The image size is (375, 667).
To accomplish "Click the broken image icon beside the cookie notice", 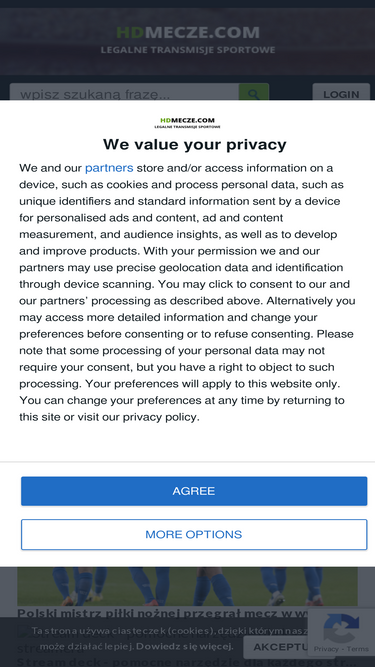I will pos(25,631).
